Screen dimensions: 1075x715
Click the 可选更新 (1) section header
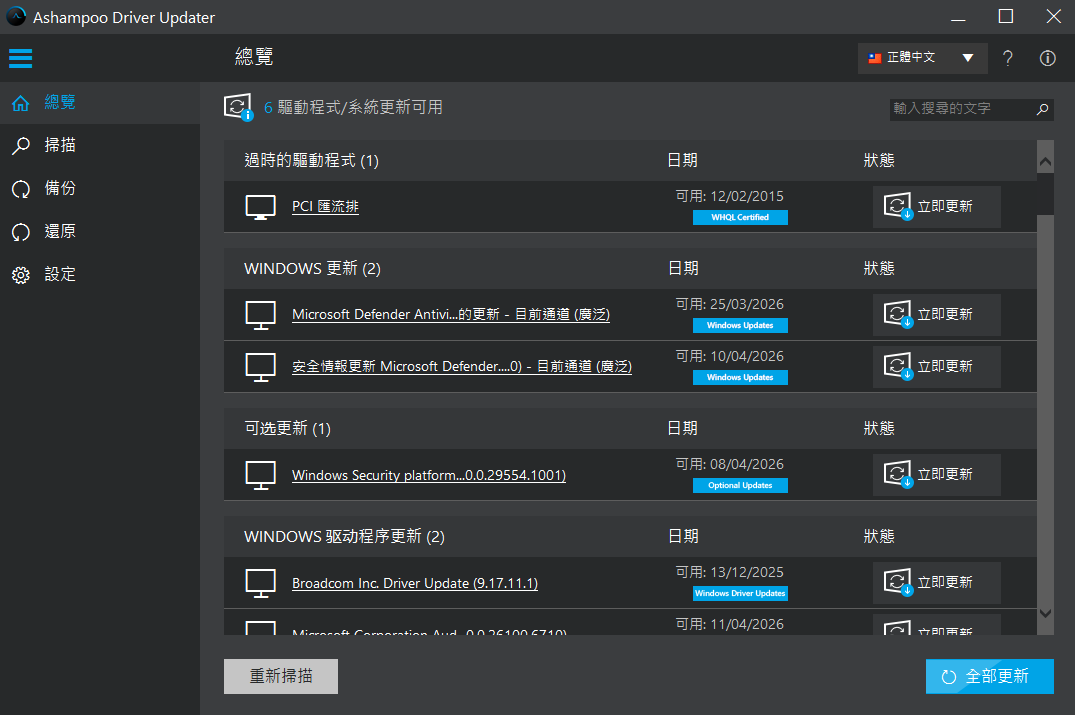click(x=287, y=429)
